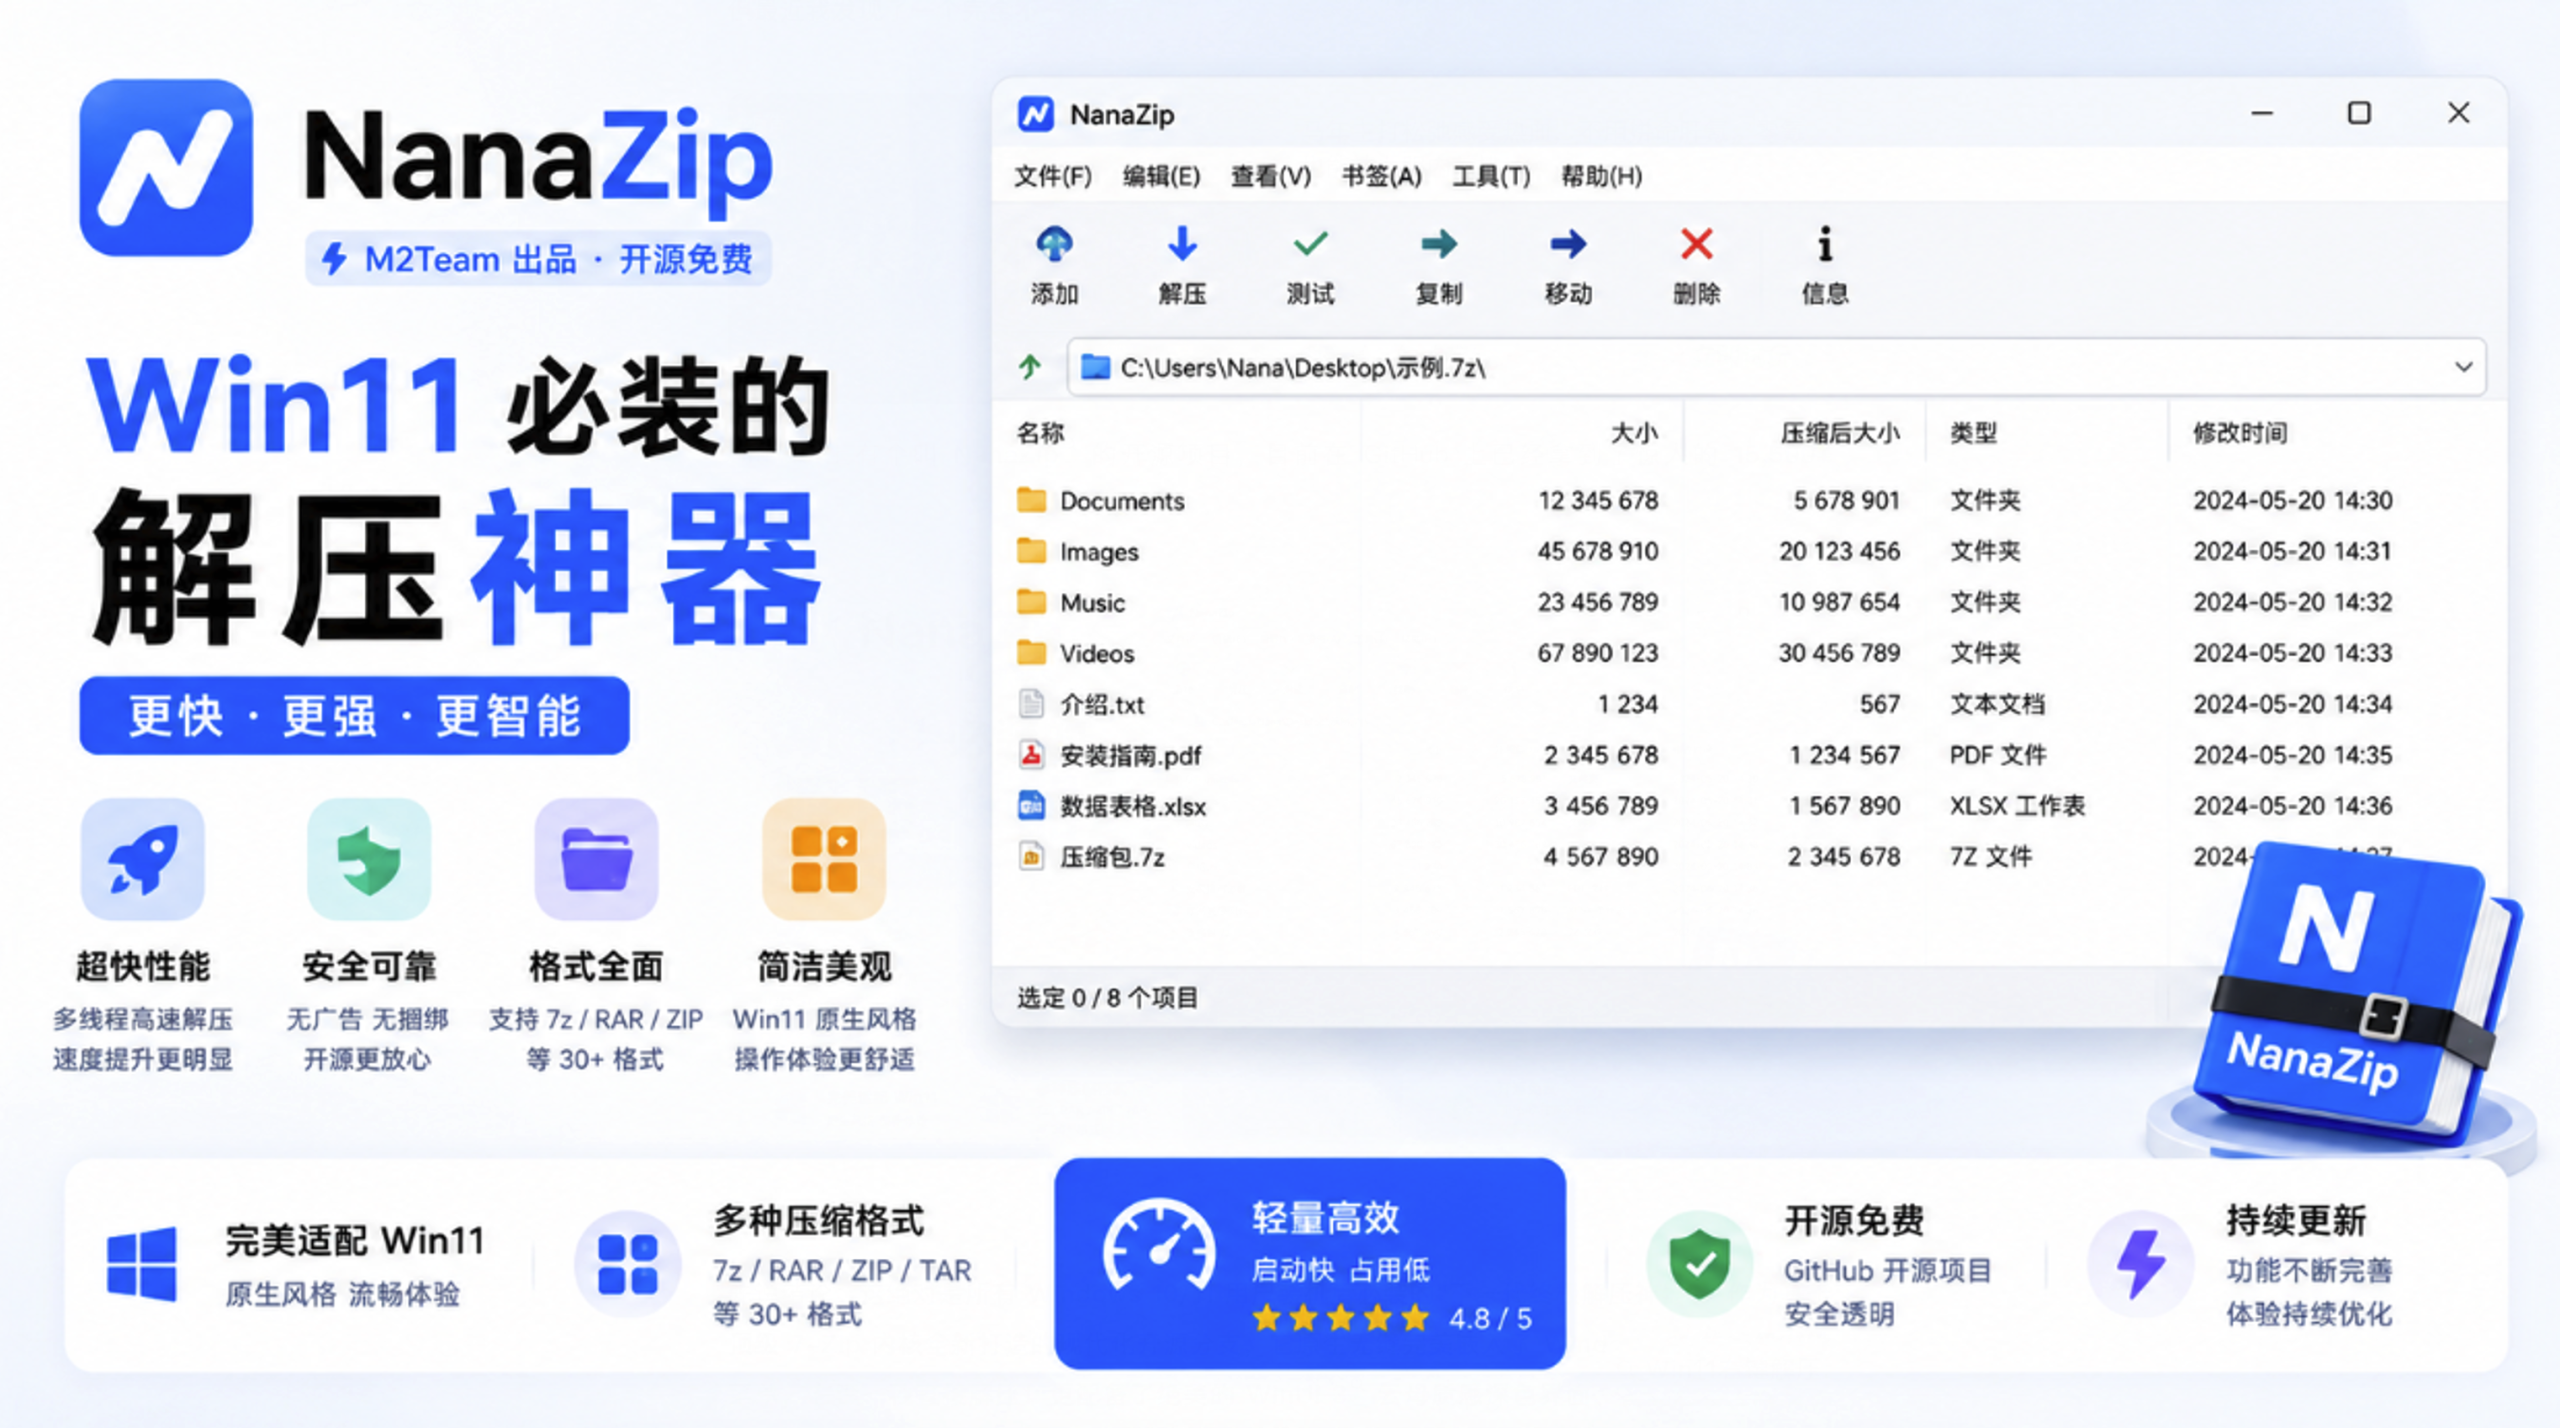
Task: Sort by the 压缩后大小 column header
Action: tap(1840, 433)
